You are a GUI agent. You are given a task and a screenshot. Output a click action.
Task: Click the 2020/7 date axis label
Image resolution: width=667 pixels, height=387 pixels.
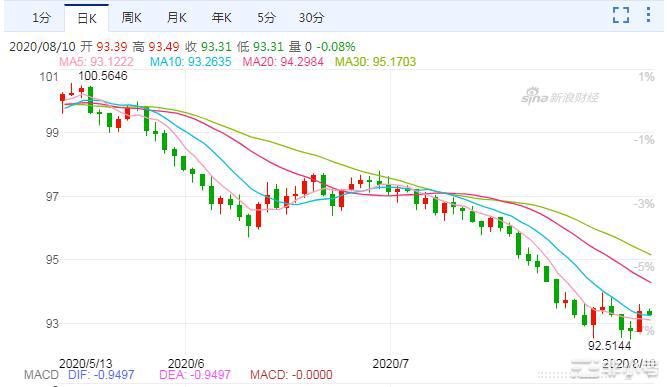pos(391,364)
